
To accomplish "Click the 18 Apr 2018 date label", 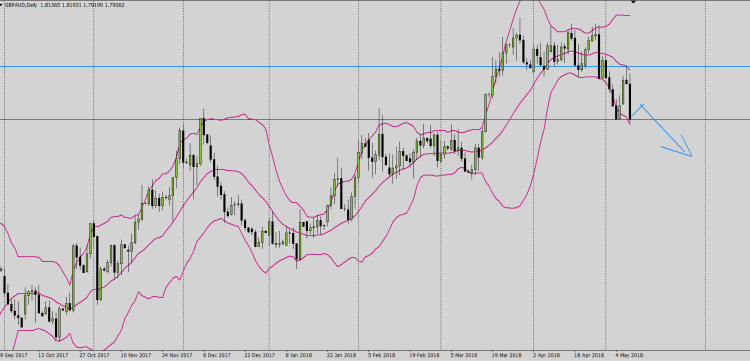I will [589, 356].
